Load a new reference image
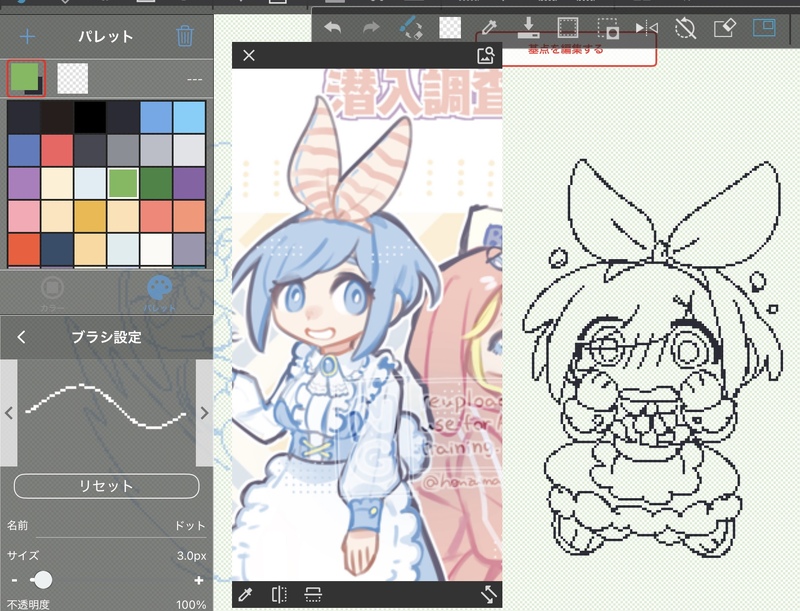This screenshot has height=611, width=800. [485, 55]
